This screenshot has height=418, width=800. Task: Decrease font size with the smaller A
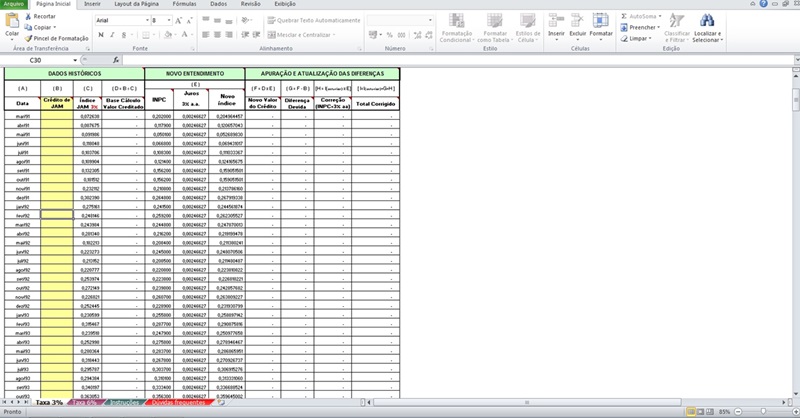pos(189,20)
